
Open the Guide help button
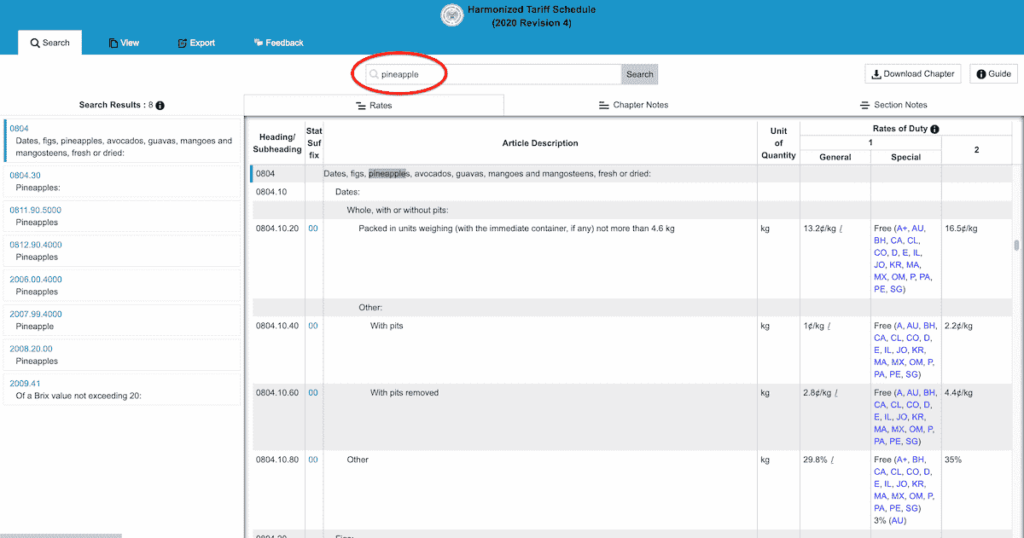coord(993,74)
